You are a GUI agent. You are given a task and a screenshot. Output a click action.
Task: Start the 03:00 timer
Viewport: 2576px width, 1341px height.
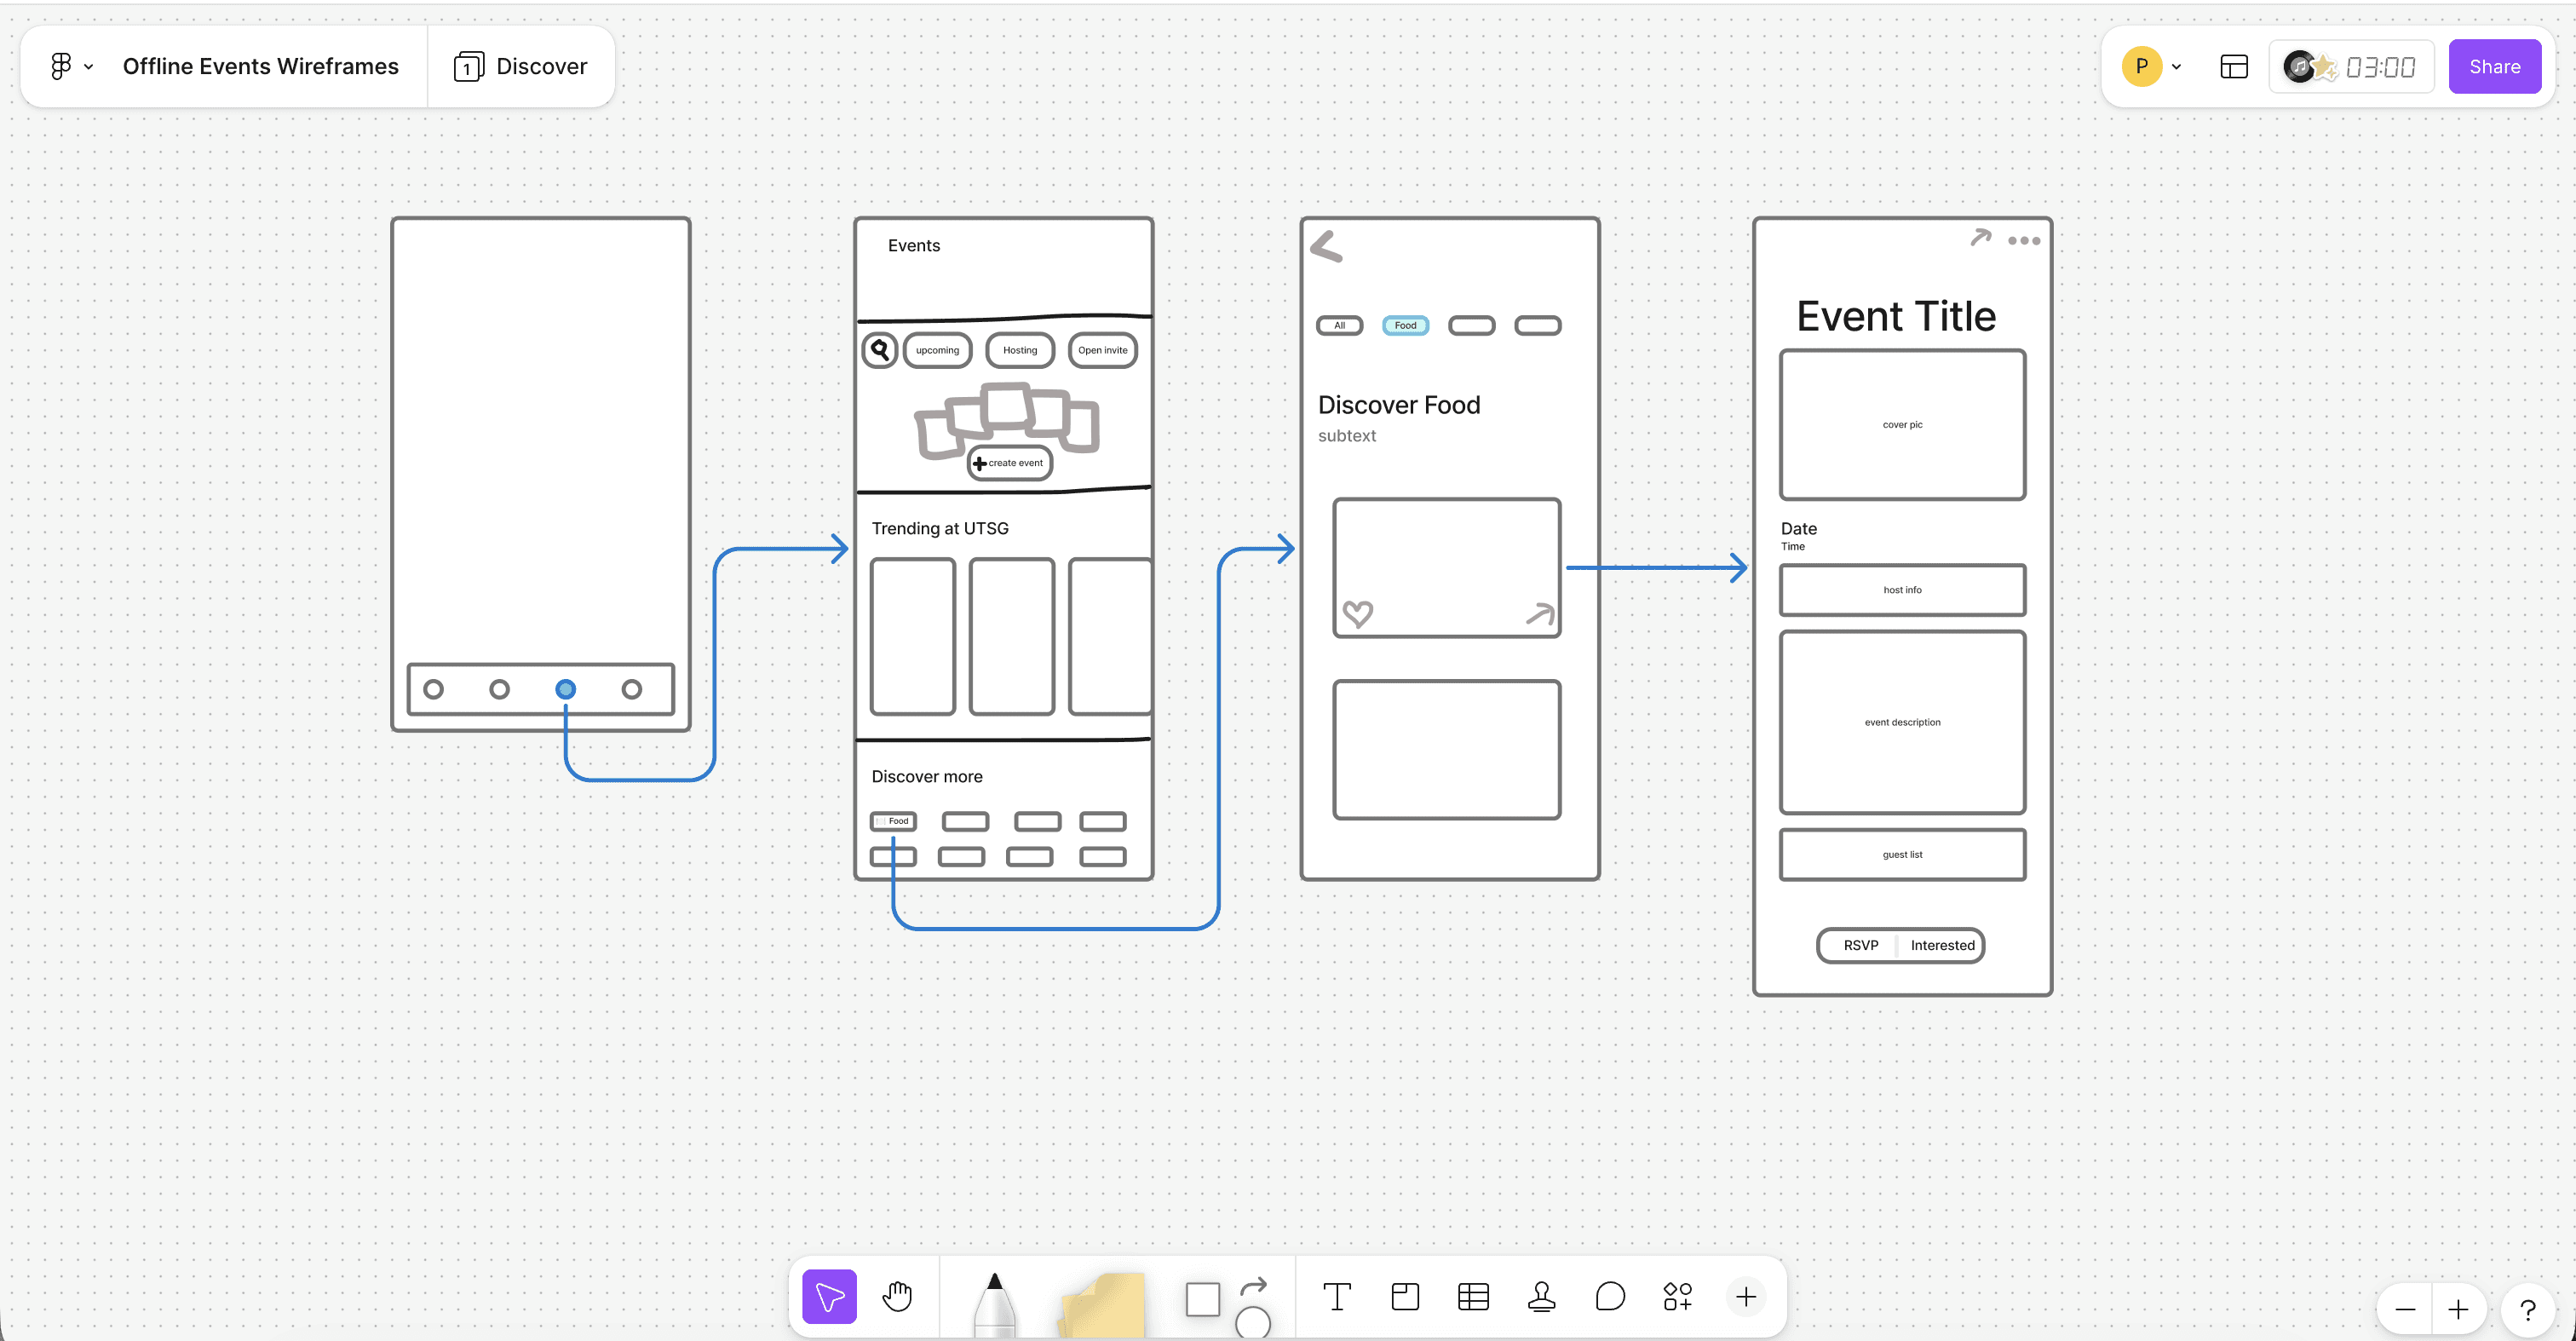2378,67
